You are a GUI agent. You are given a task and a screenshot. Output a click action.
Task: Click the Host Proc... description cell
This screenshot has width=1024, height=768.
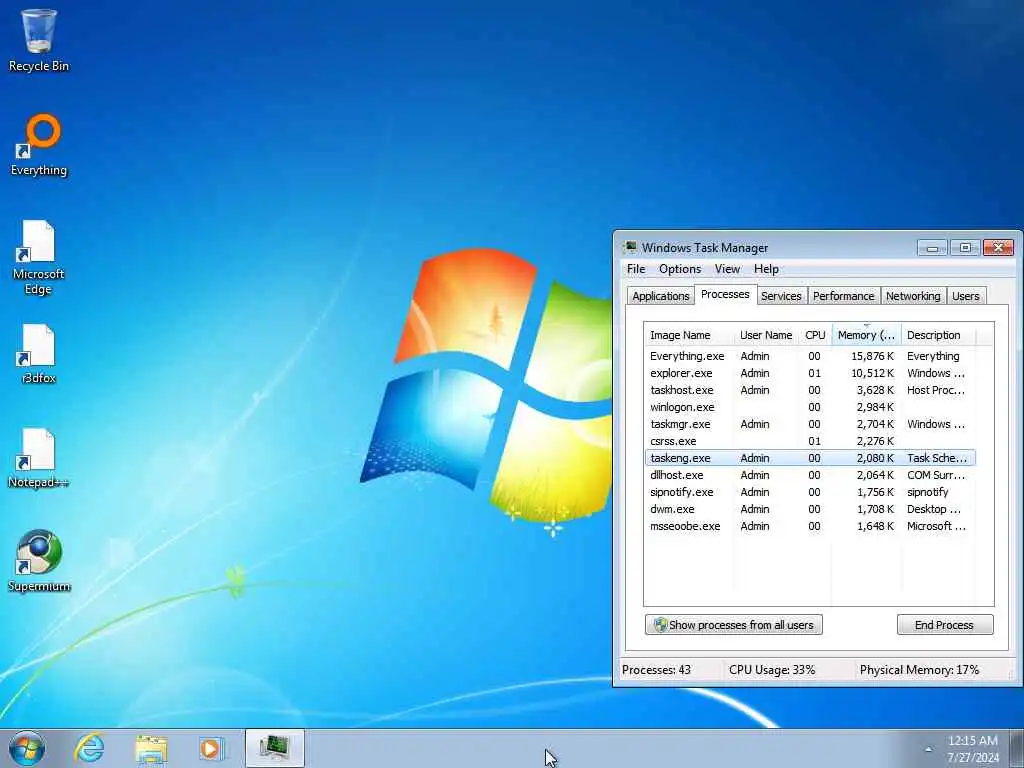click(936, 390)
